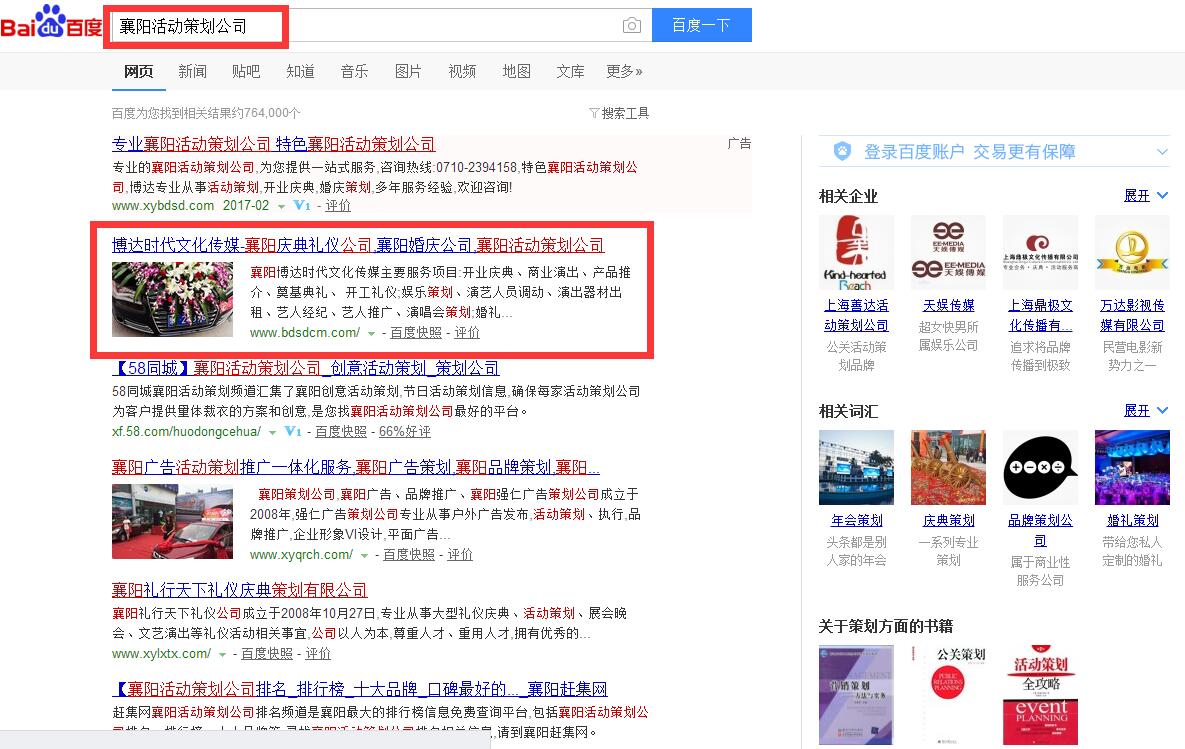Click the search tools filter icon
Screen dimensions: 1185x749
(594, 113)
